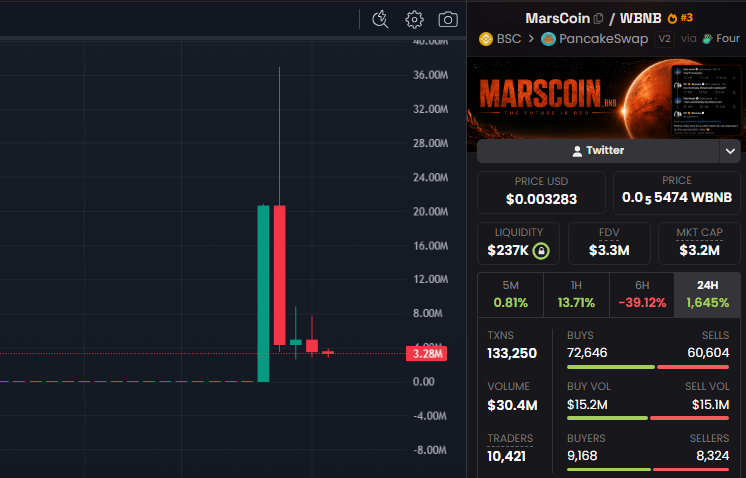Click the BSC chain link
The image size is (746, 478).
click(500, 39)
